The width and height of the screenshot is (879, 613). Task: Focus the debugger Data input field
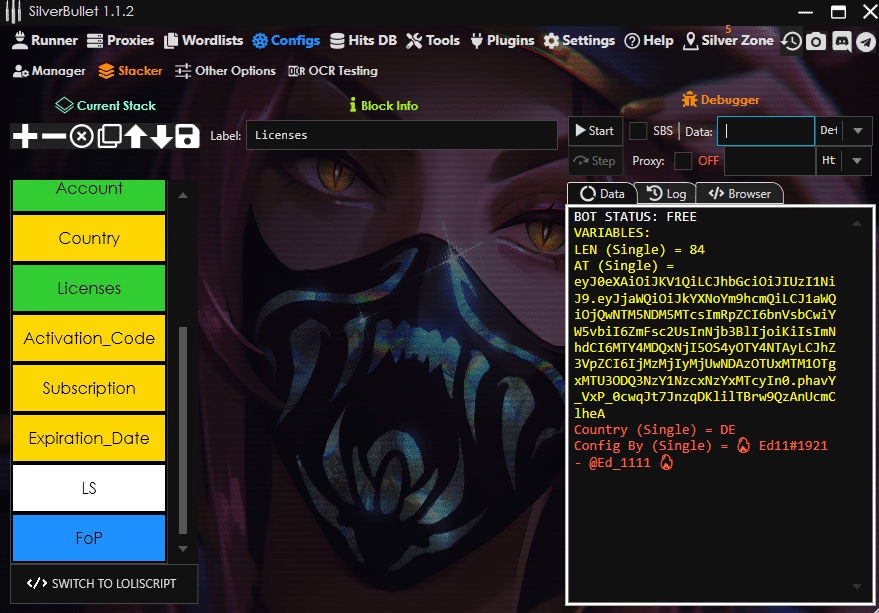pyautogui.click(x=766, y=131)
